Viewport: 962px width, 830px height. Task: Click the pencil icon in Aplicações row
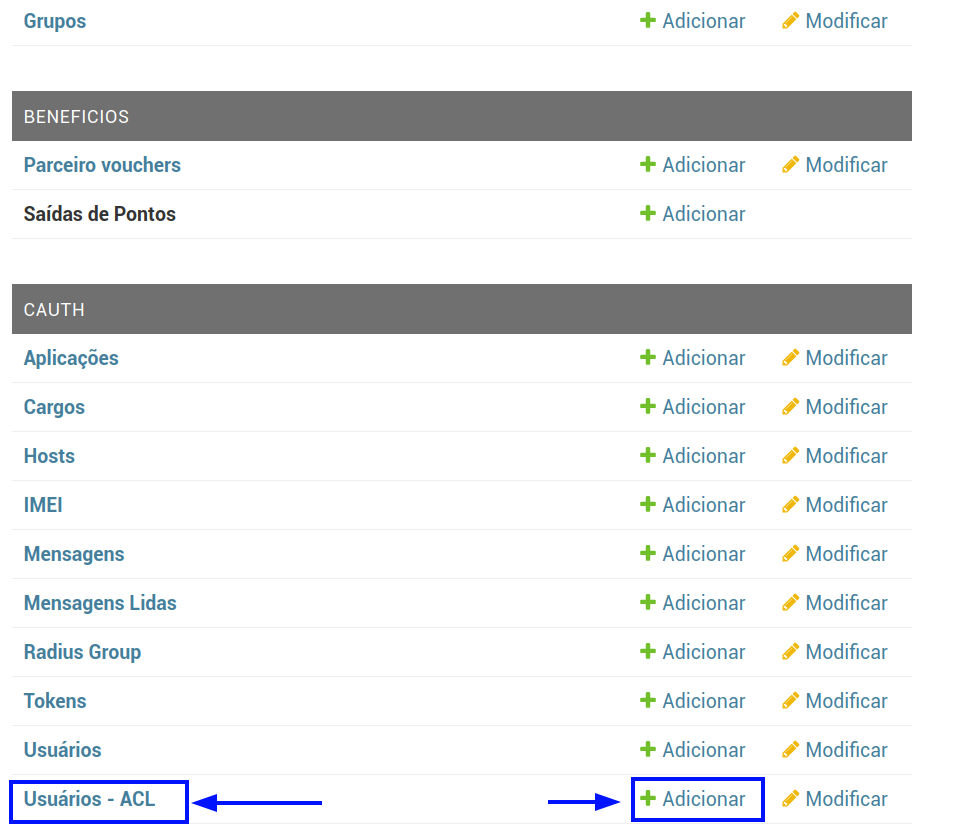coord(790,358)
